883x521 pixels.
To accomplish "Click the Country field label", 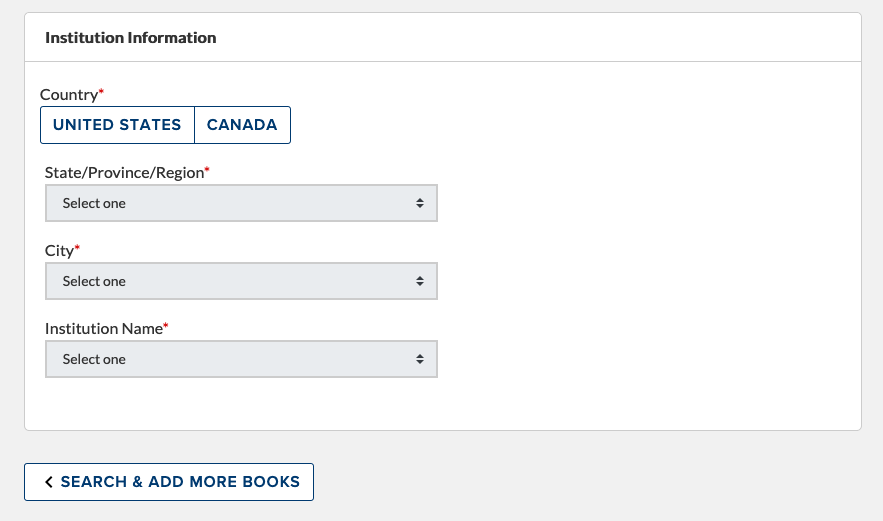I will pos(68,95).
